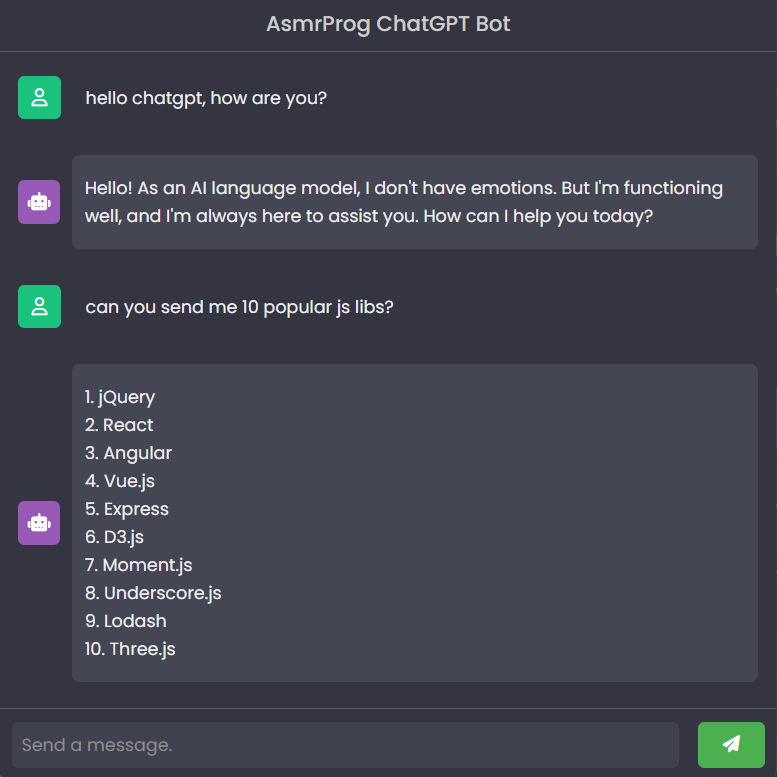This screenshot has width=777, height=777.
Task: Click the '7. Moment.js' list entry
Action: pos(139,565)
